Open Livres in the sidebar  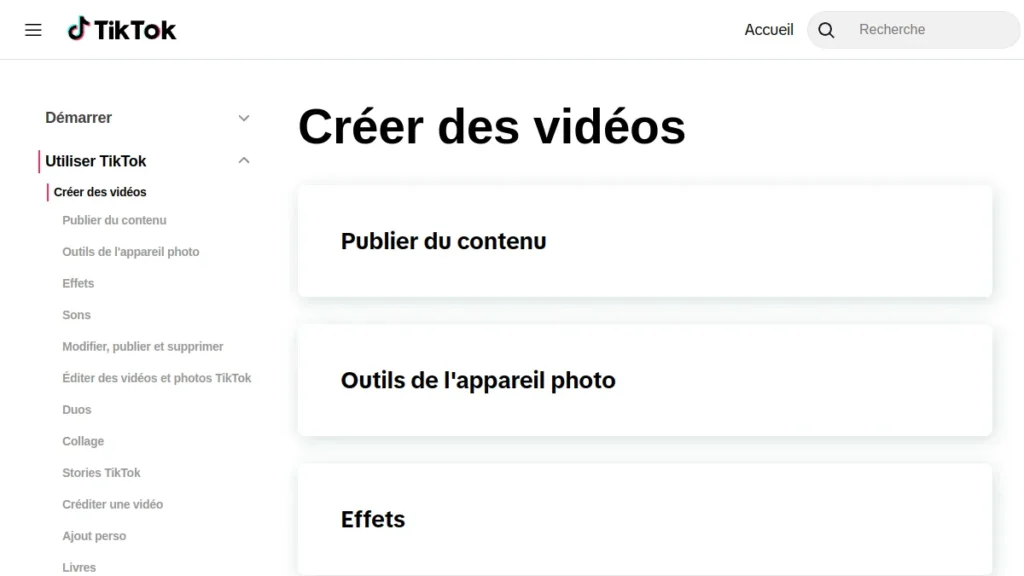[x=79, y=567]
